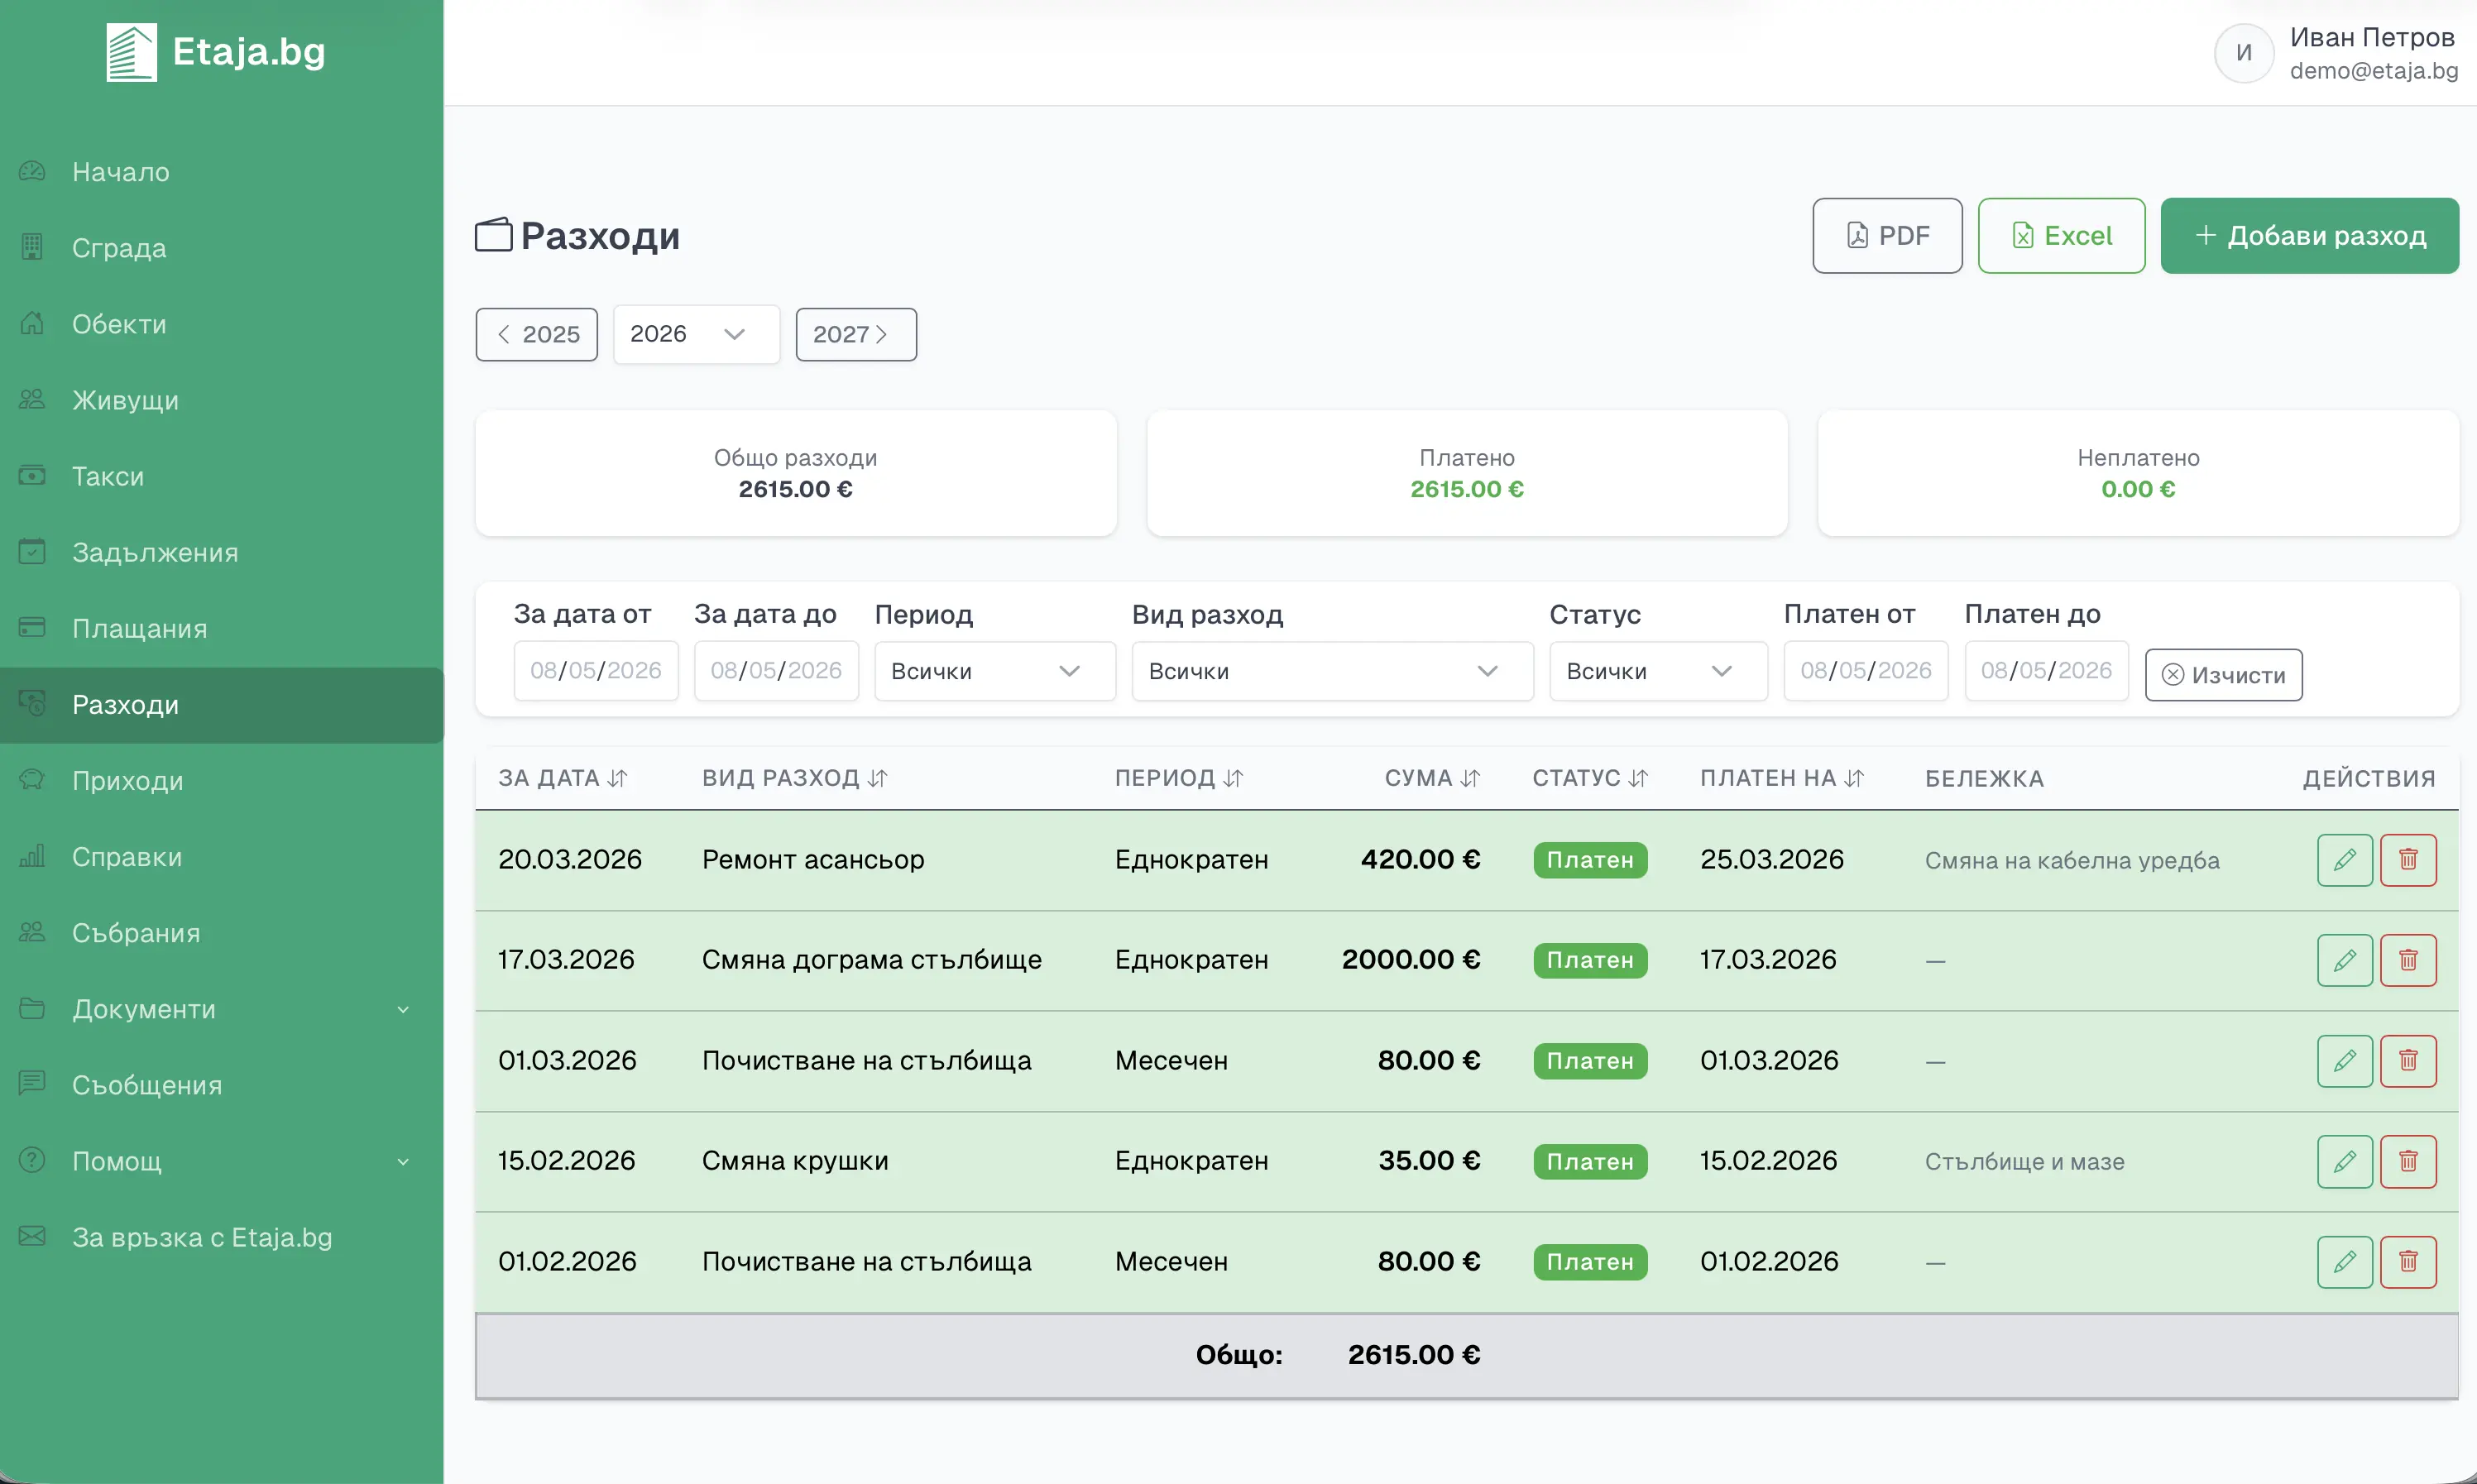
Task: Sort by ВИД РАЗХОД column
Action: pos(877,778)
